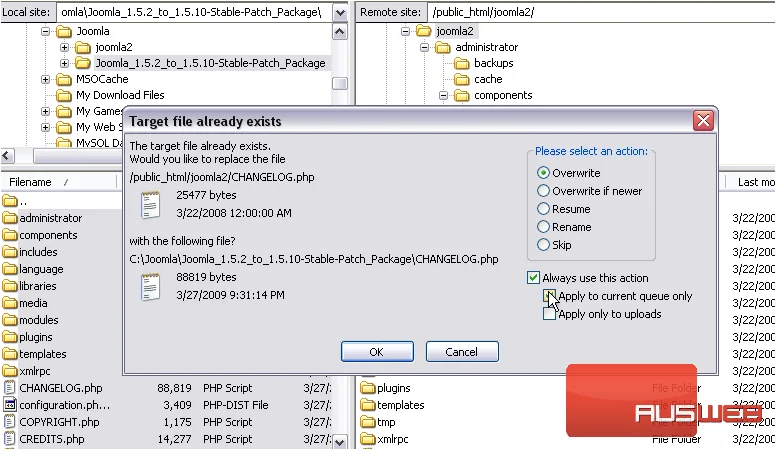Enable Apply only to uploads

pyautogui.click(x=549, y=314)
